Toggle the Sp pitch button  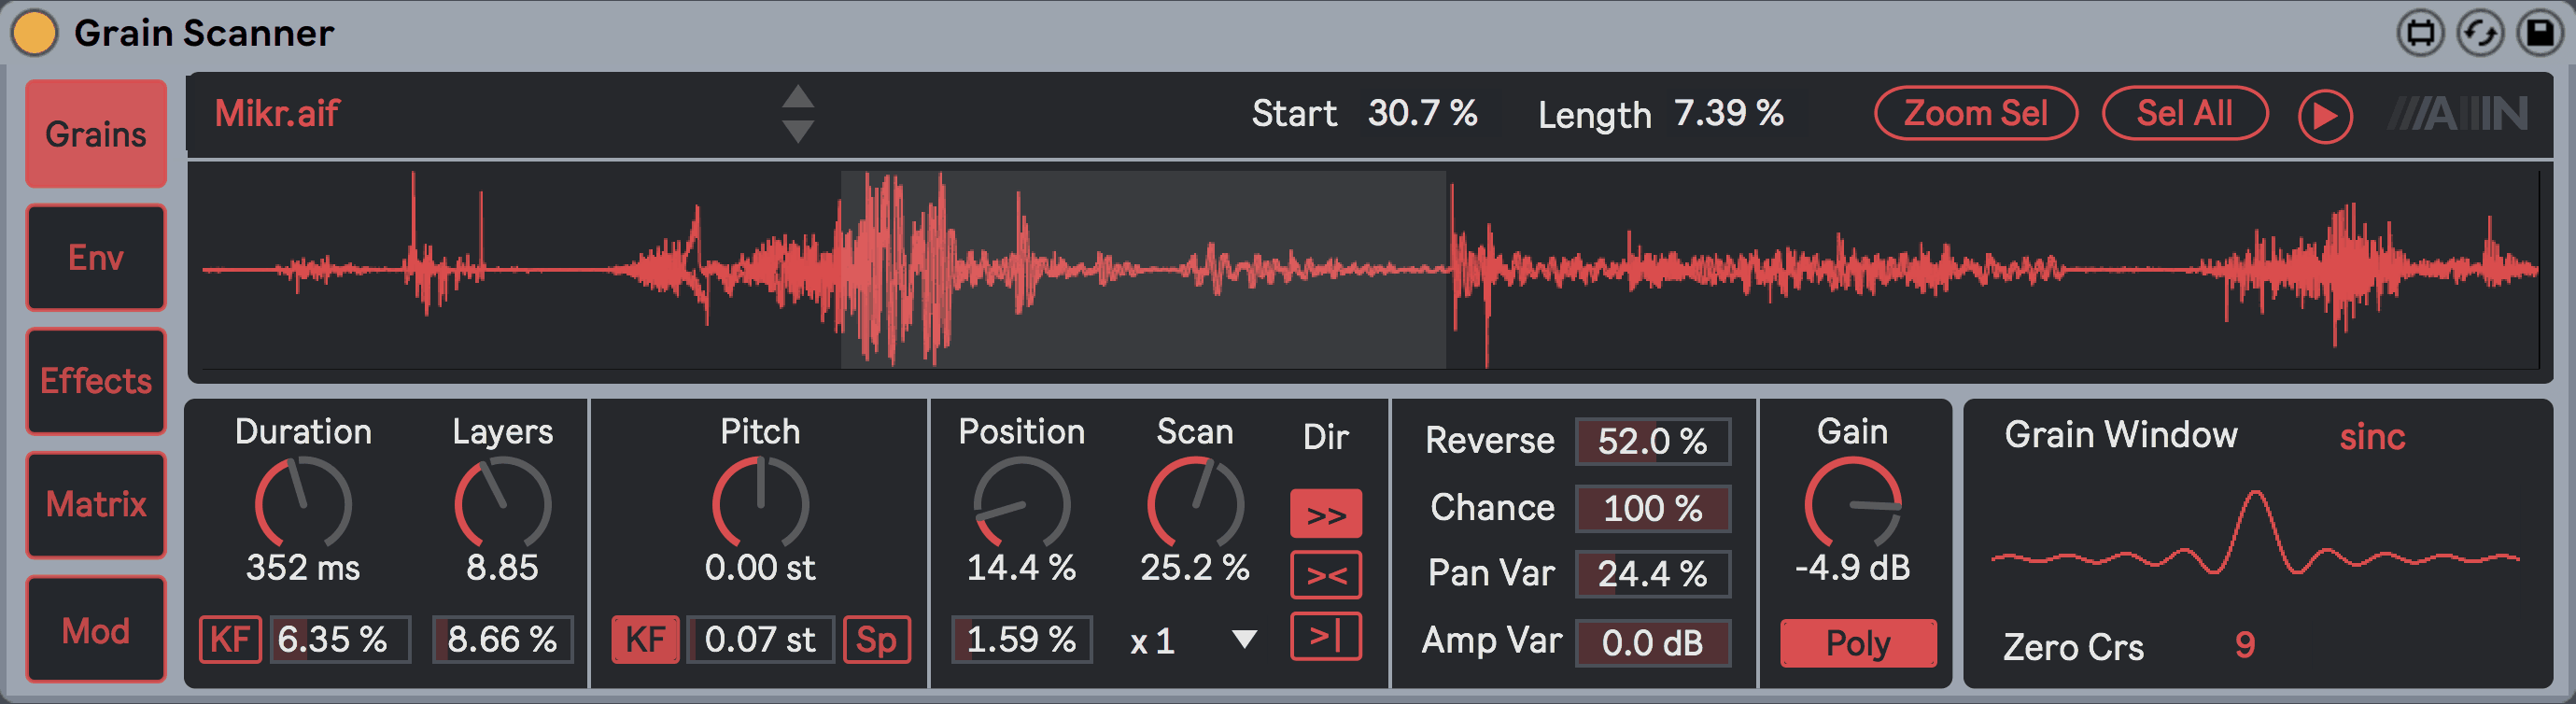click(876, 639)
